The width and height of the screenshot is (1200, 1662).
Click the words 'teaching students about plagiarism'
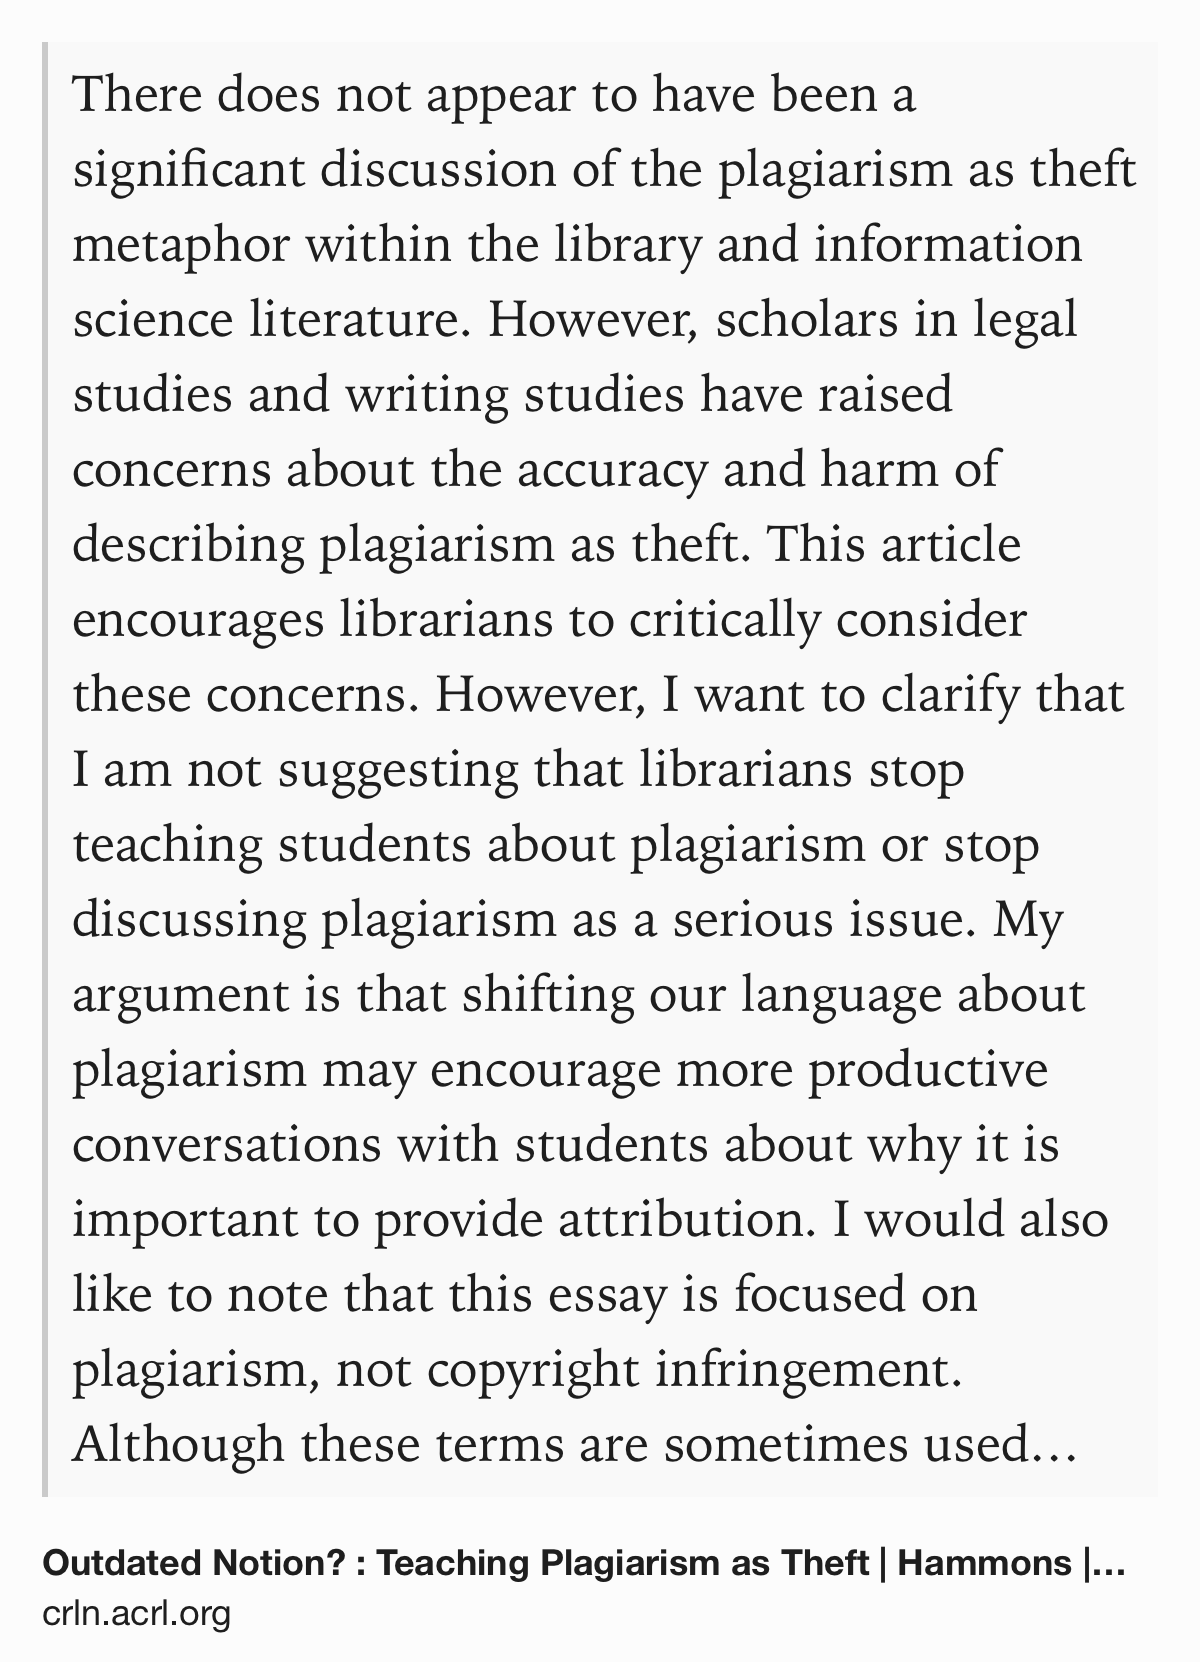(x=467, y=847)
